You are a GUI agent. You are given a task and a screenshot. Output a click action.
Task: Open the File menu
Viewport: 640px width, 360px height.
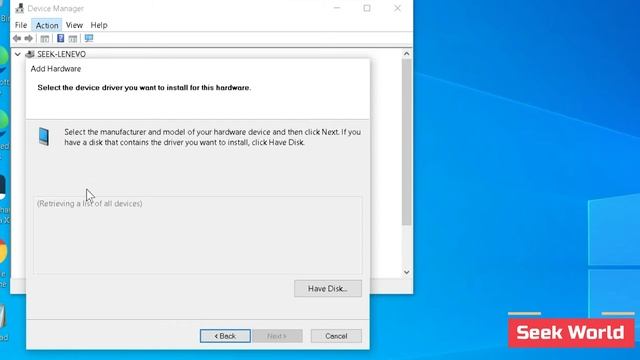pyautogui.click(x=21, y=25)
